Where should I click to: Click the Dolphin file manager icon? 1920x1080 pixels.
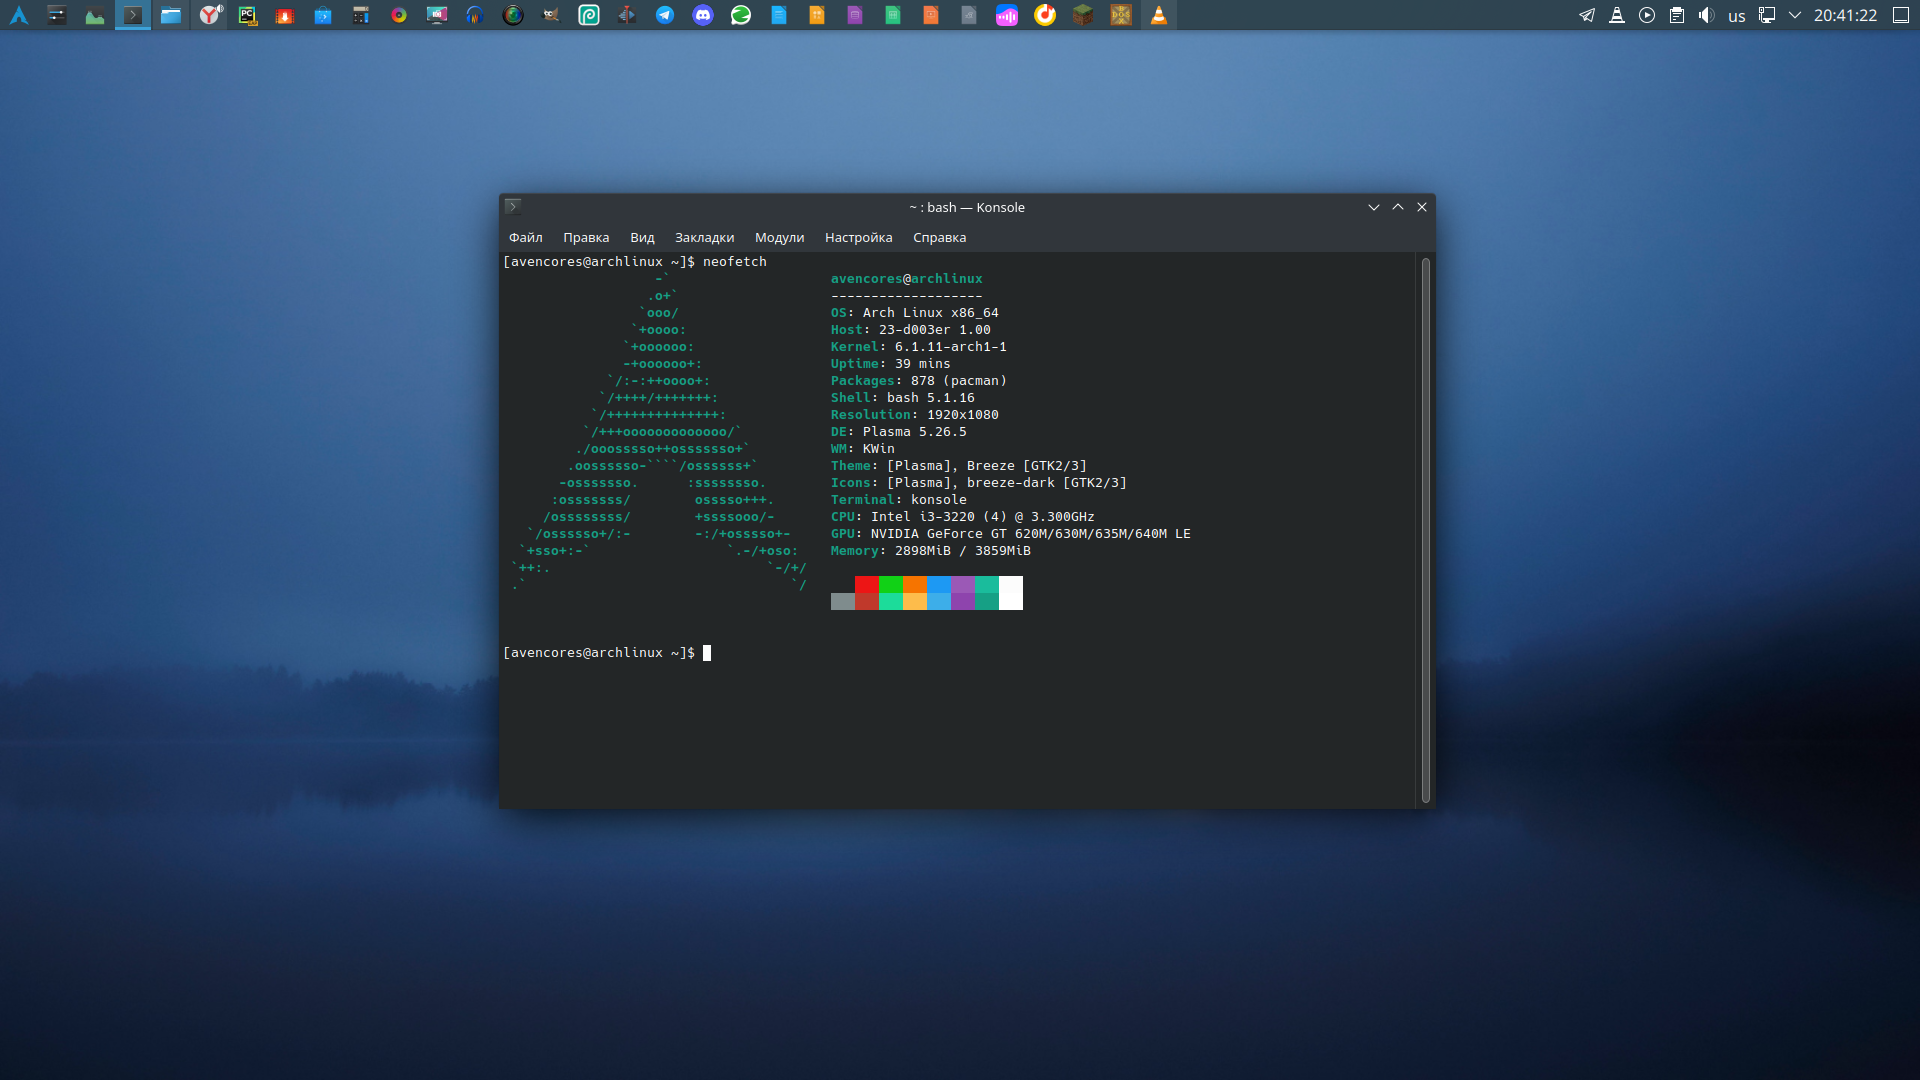tap(171, 15)
